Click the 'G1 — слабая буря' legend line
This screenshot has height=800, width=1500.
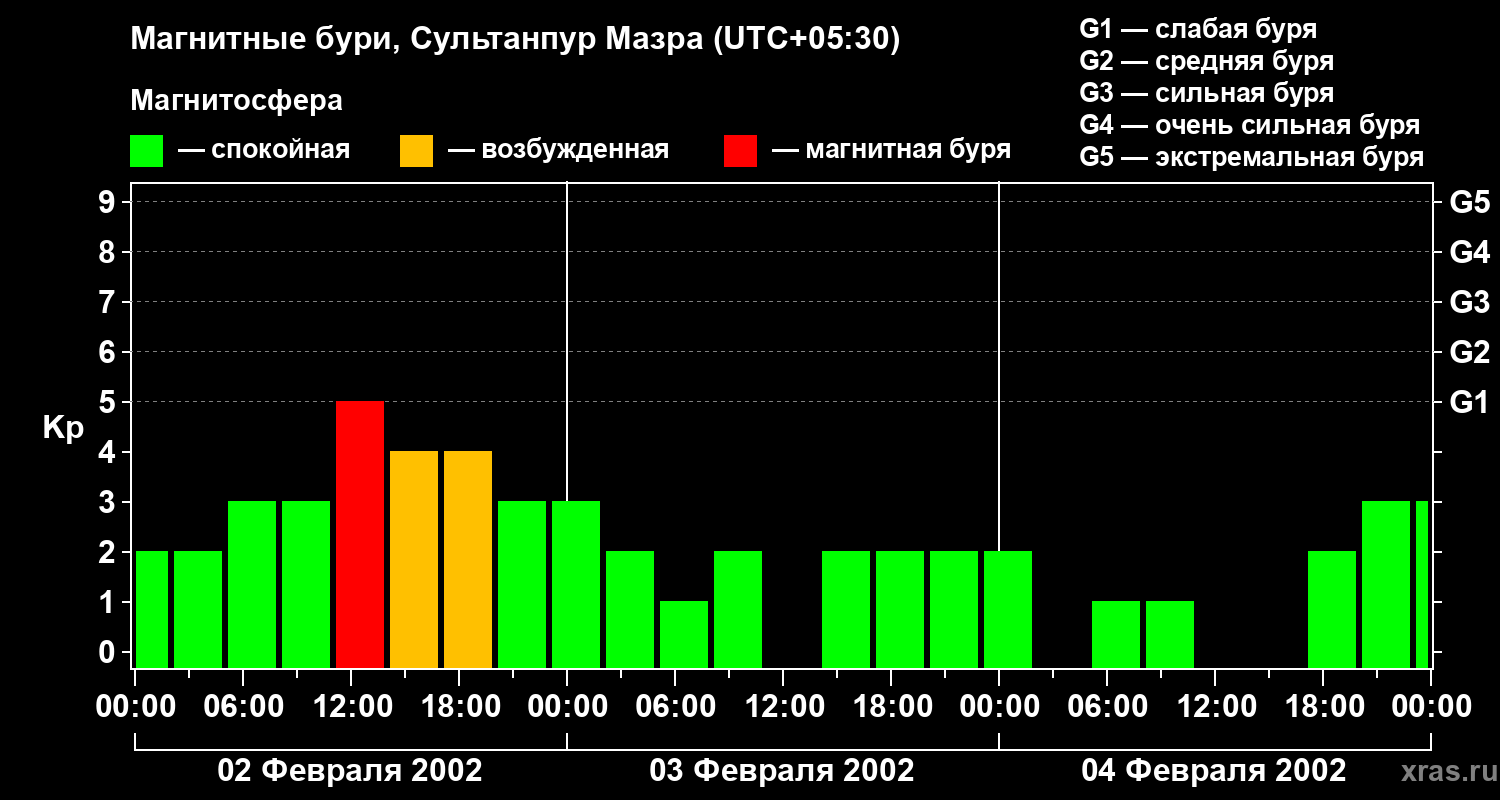pos(1198,29)
